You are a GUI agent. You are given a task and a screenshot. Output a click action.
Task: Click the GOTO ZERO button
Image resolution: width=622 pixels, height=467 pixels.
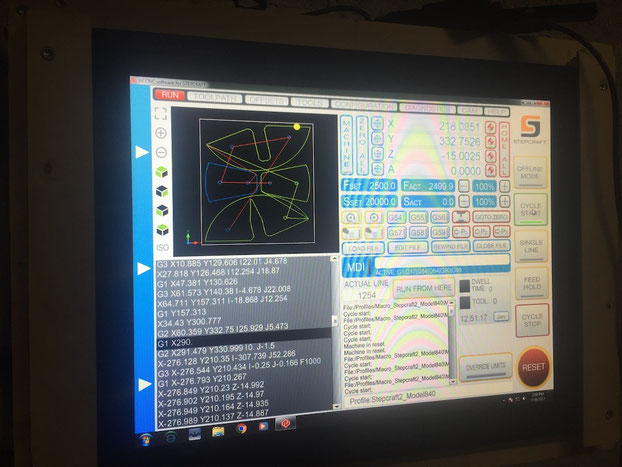coord(491,217)
